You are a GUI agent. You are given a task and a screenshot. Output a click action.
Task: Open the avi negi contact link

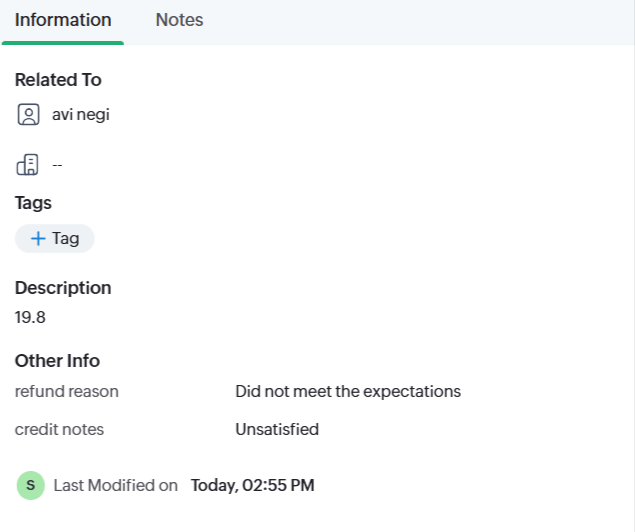click(80, 115)
